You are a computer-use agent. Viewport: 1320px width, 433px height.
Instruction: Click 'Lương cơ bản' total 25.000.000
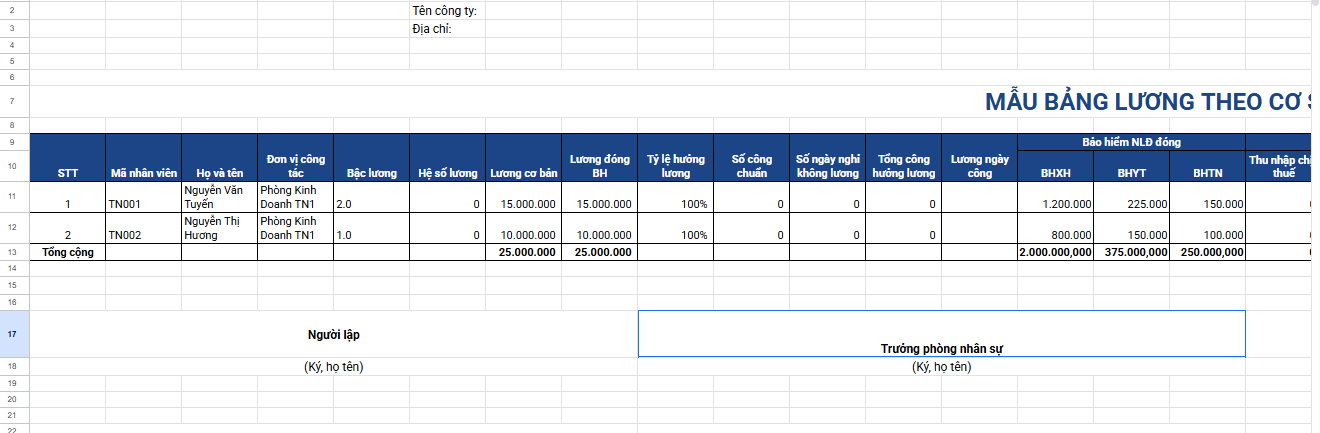[524, 252]
